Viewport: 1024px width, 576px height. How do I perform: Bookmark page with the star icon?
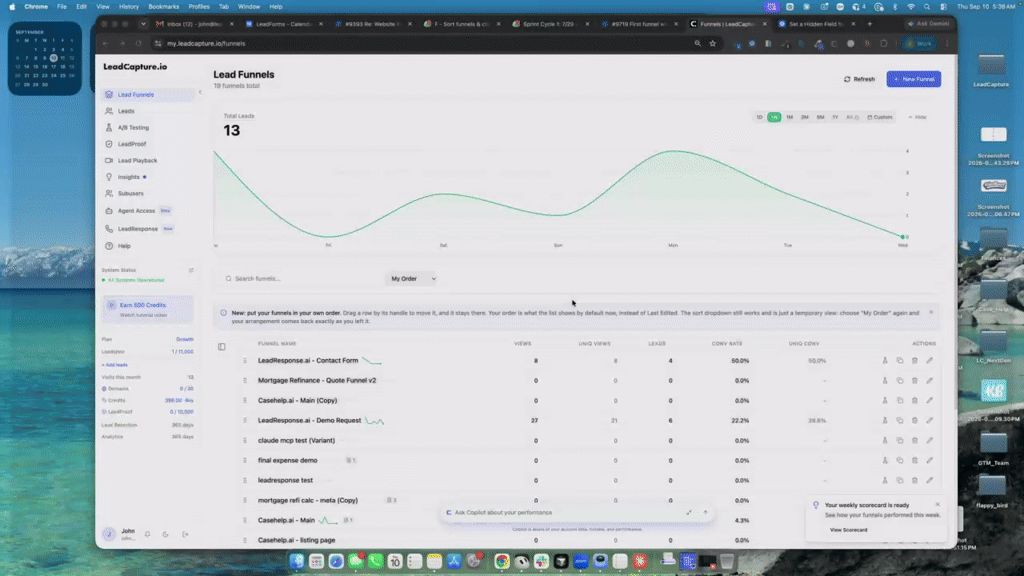pyautogui.click(x=712, y=44)
